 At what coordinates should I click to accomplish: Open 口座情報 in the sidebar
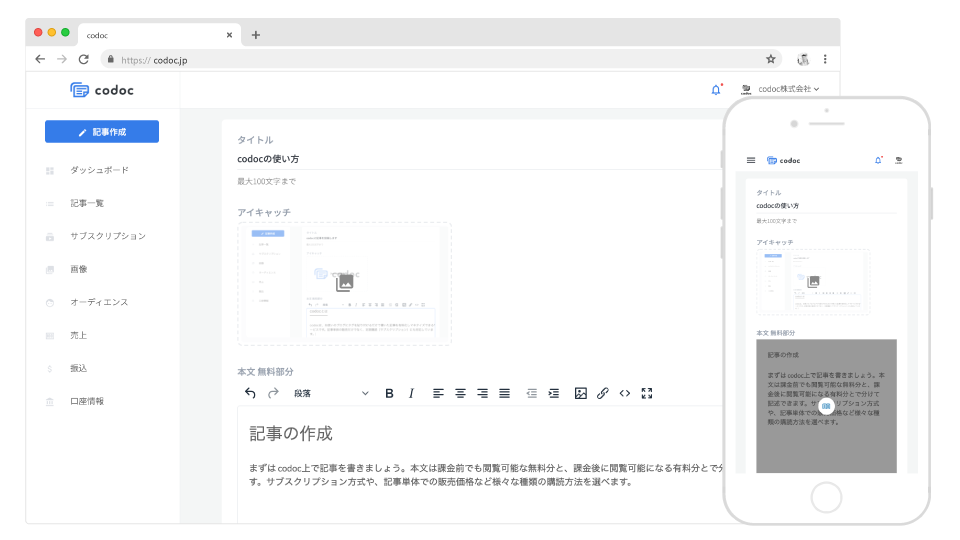87,402
